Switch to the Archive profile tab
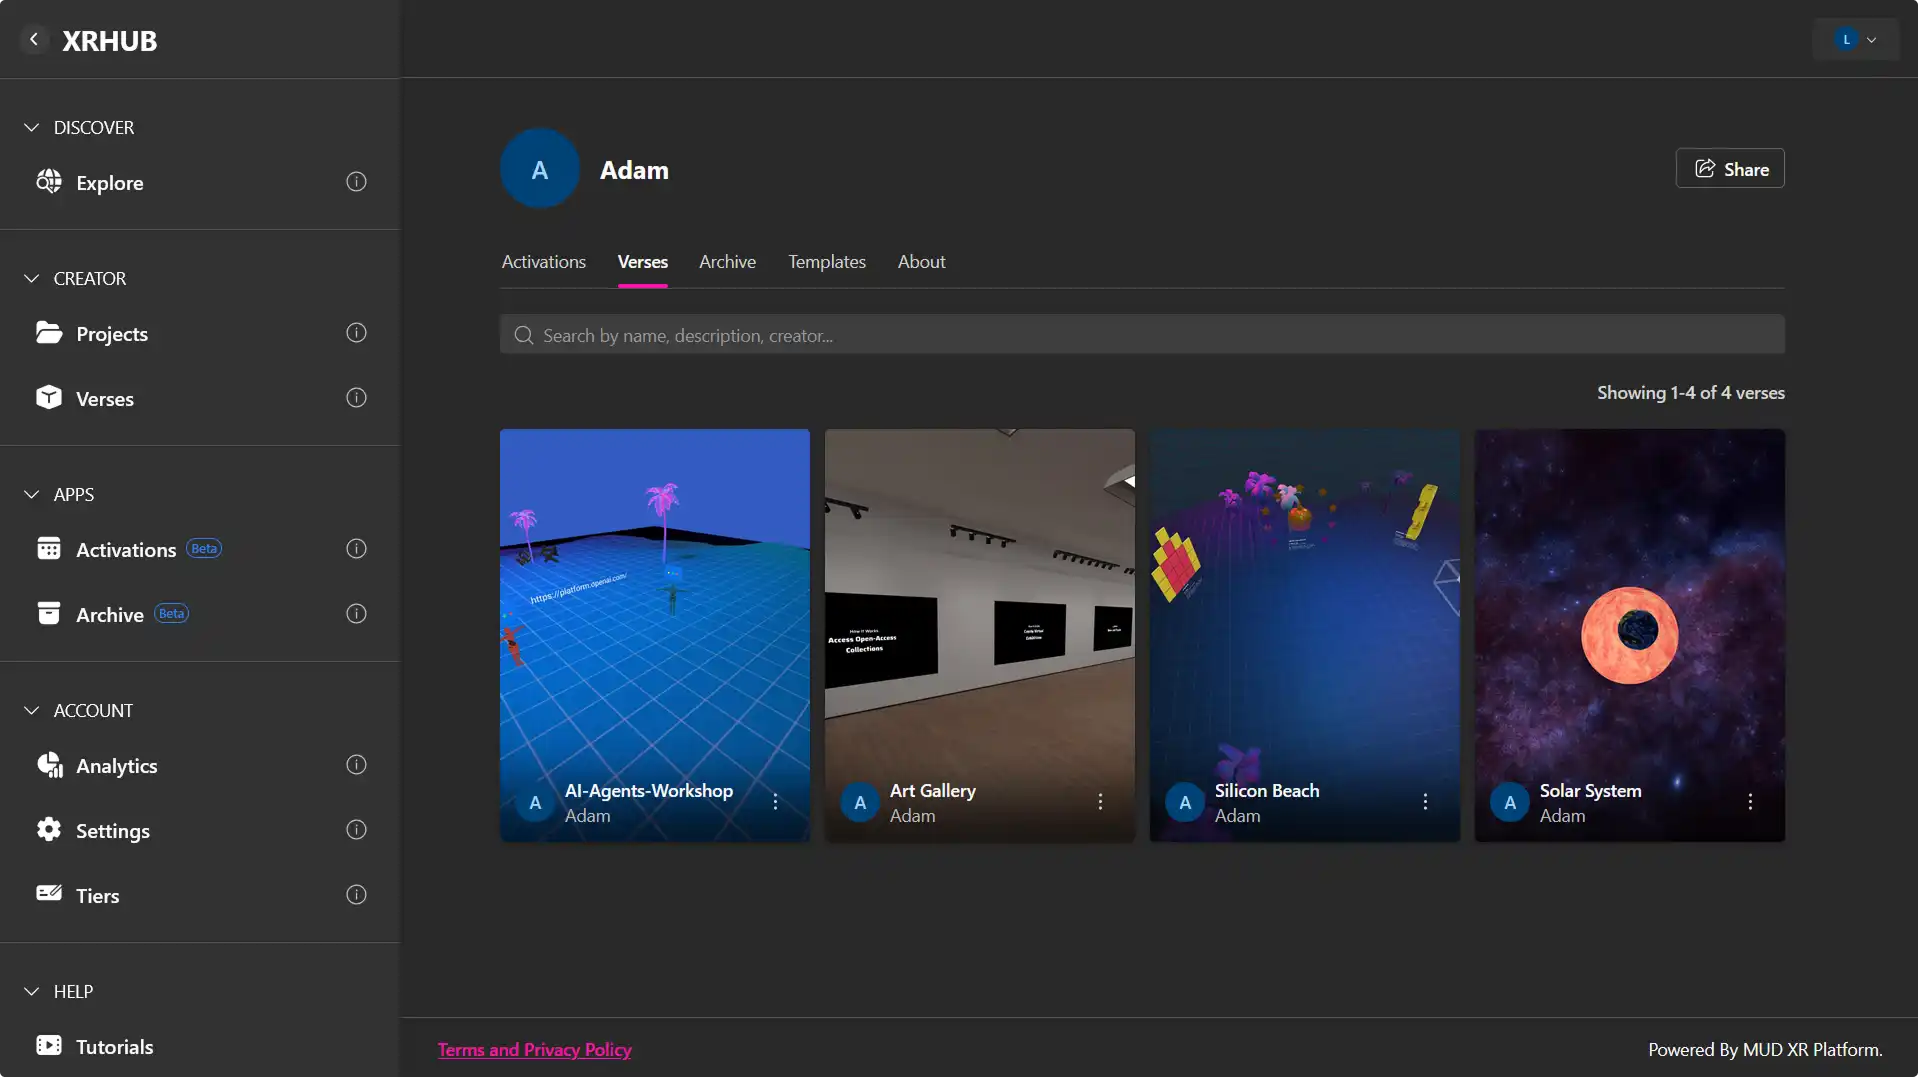The height and width of the screenshot is (1077, 1918). click(727, 262)
